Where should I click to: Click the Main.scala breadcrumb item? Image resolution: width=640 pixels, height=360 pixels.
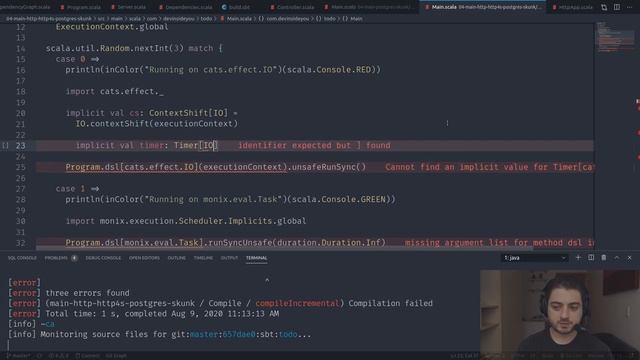(236, 19)
